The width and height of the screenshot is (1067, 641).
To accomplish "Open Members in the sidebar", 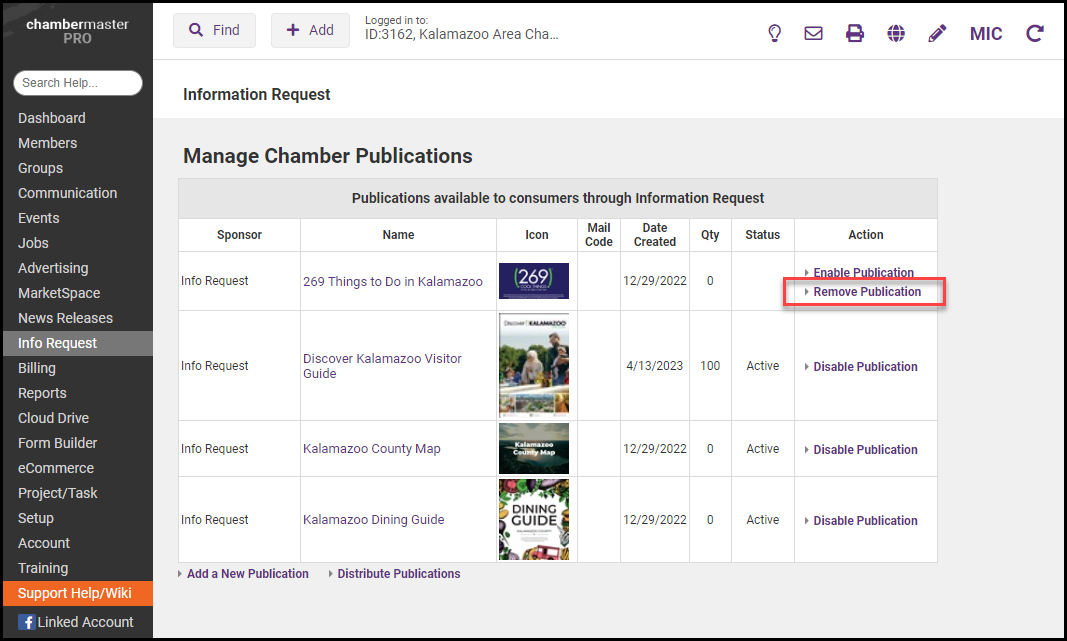I will point(47,143).
